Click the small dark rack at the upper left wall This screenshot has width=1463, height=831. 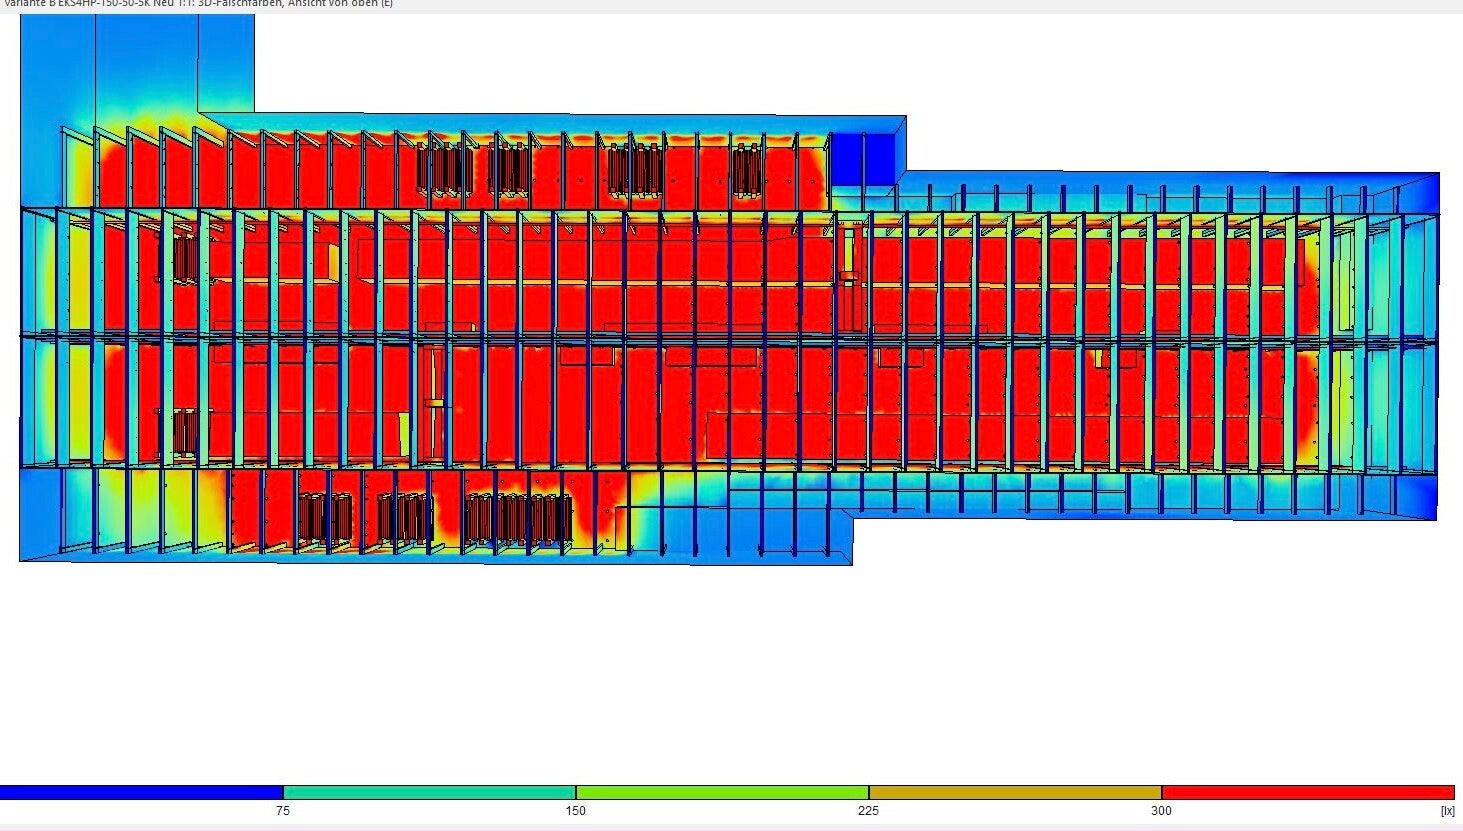point(186,258)
